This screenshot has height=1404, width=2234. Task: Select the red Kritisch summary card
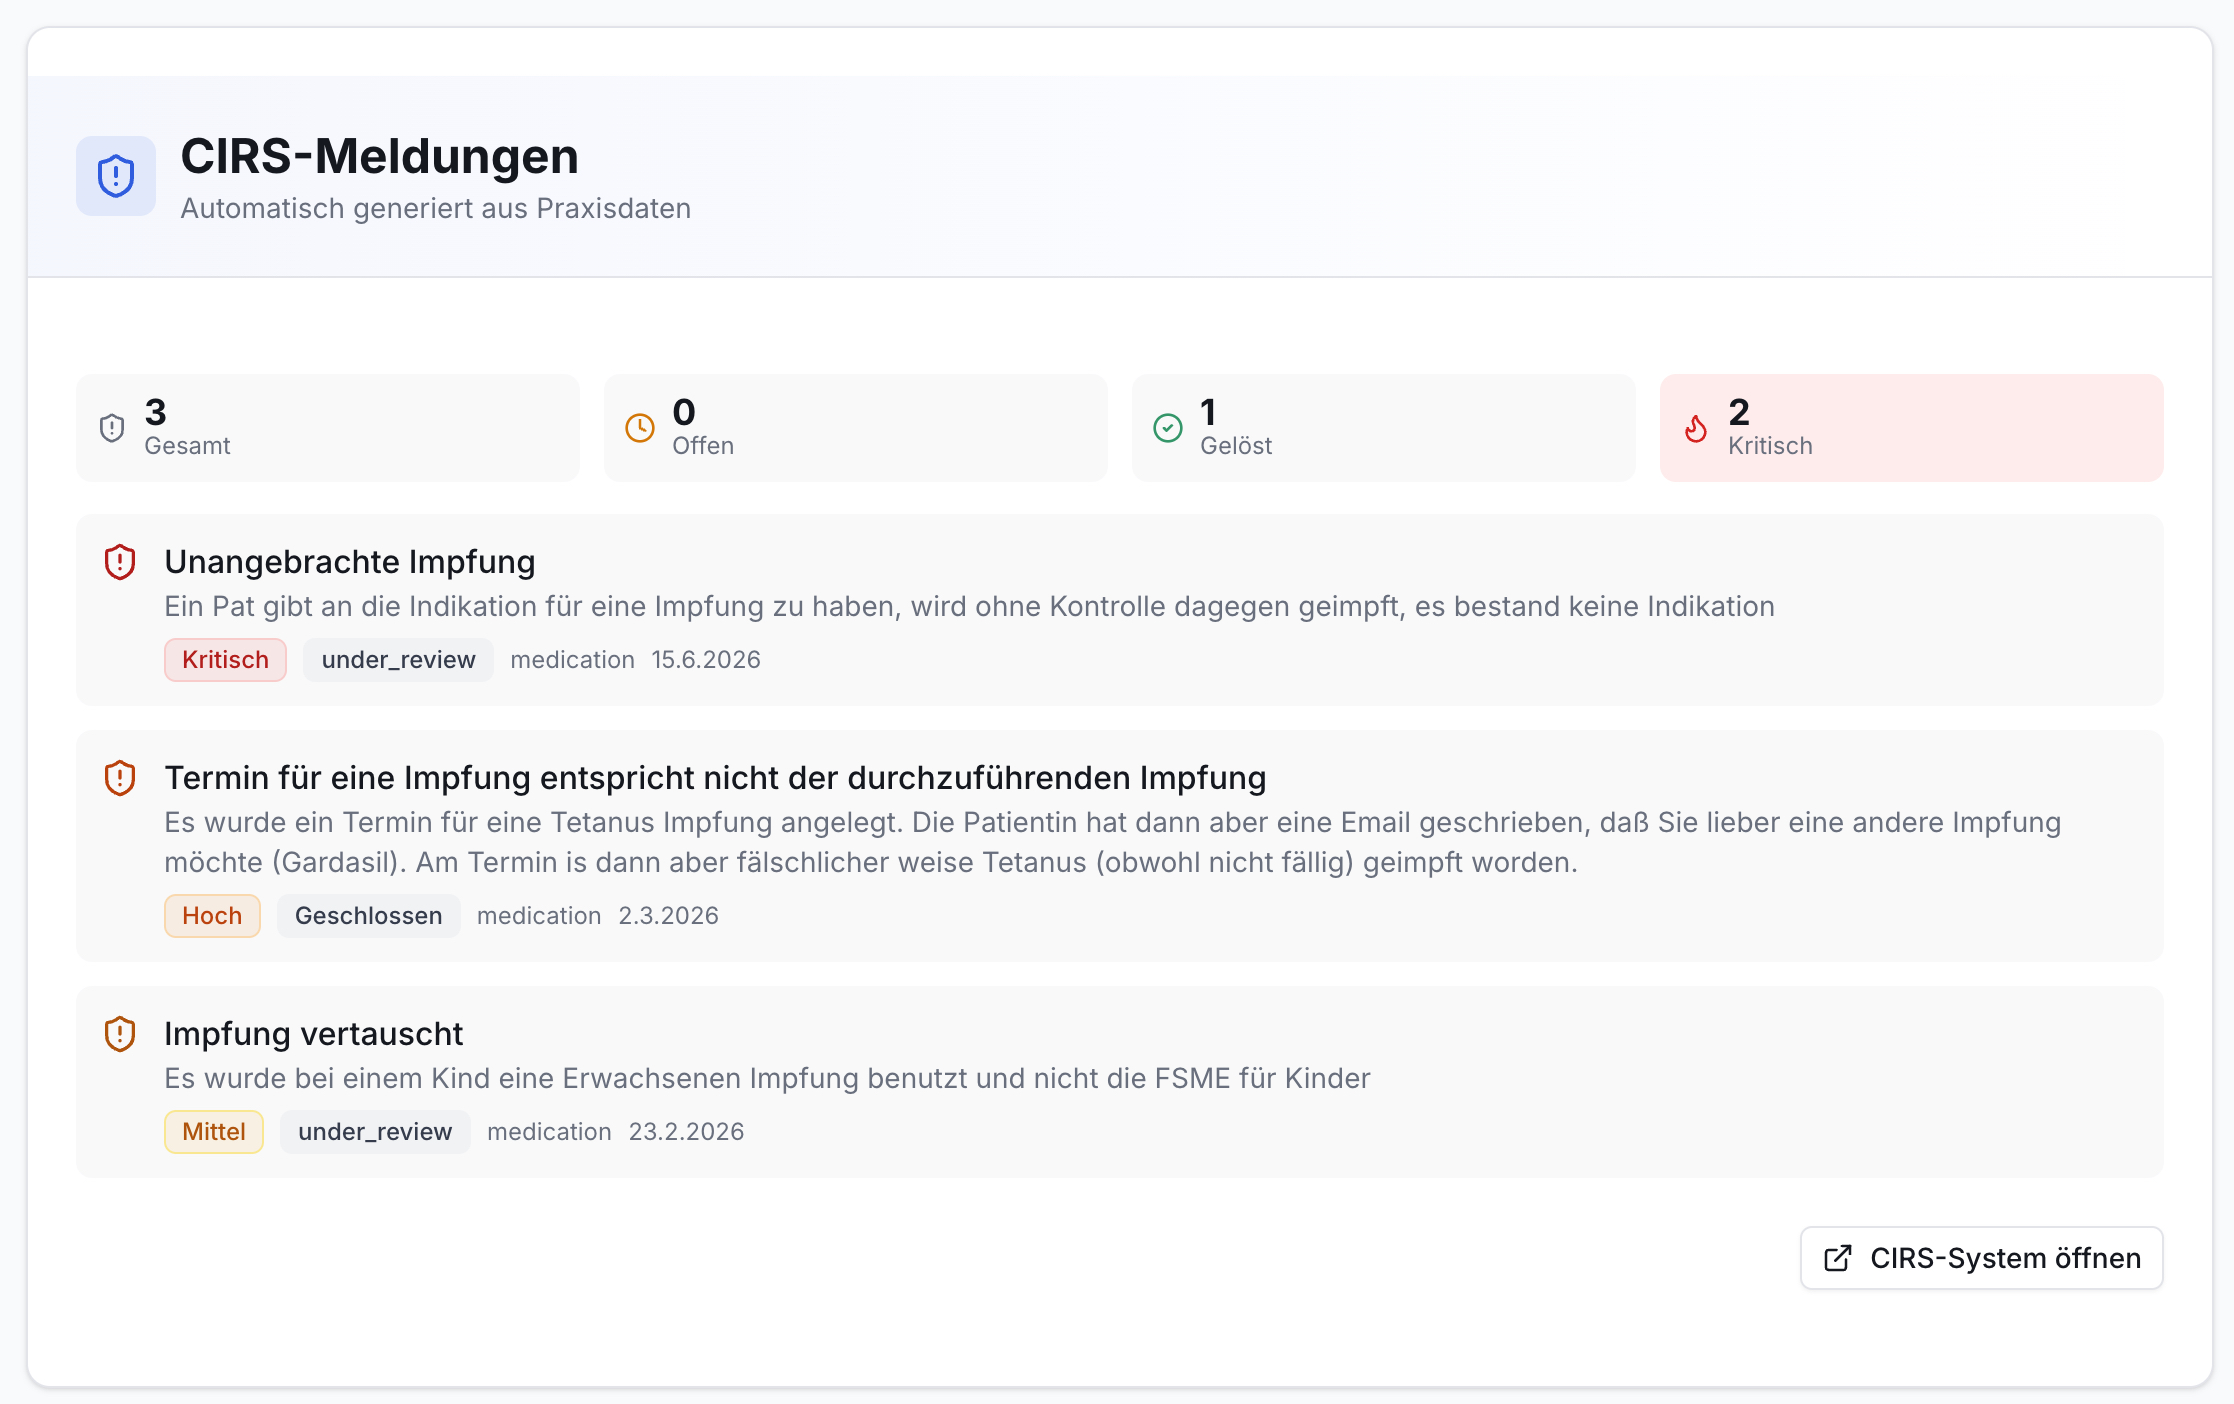point(1912,428)
